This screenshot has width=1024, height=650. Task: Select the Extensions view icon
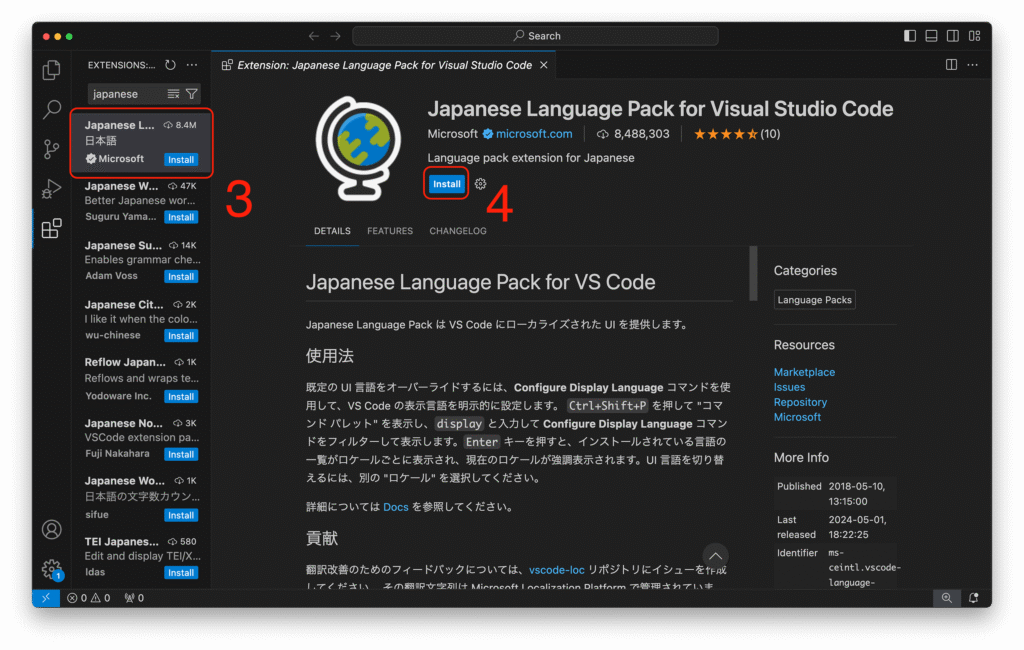[x=52, y=229]
